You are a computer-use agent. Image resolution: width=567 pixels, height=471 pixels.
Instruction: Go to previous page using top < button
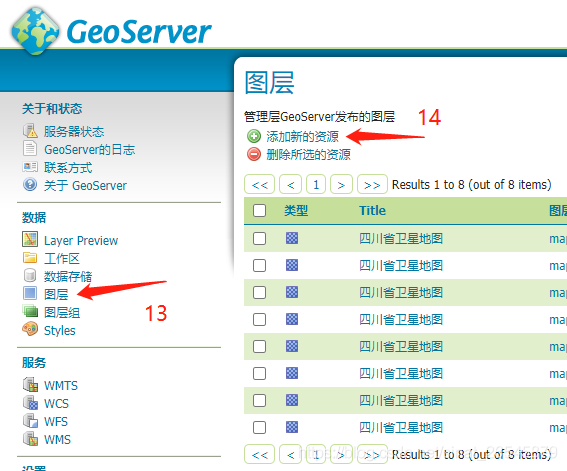(x=291, y=184)
